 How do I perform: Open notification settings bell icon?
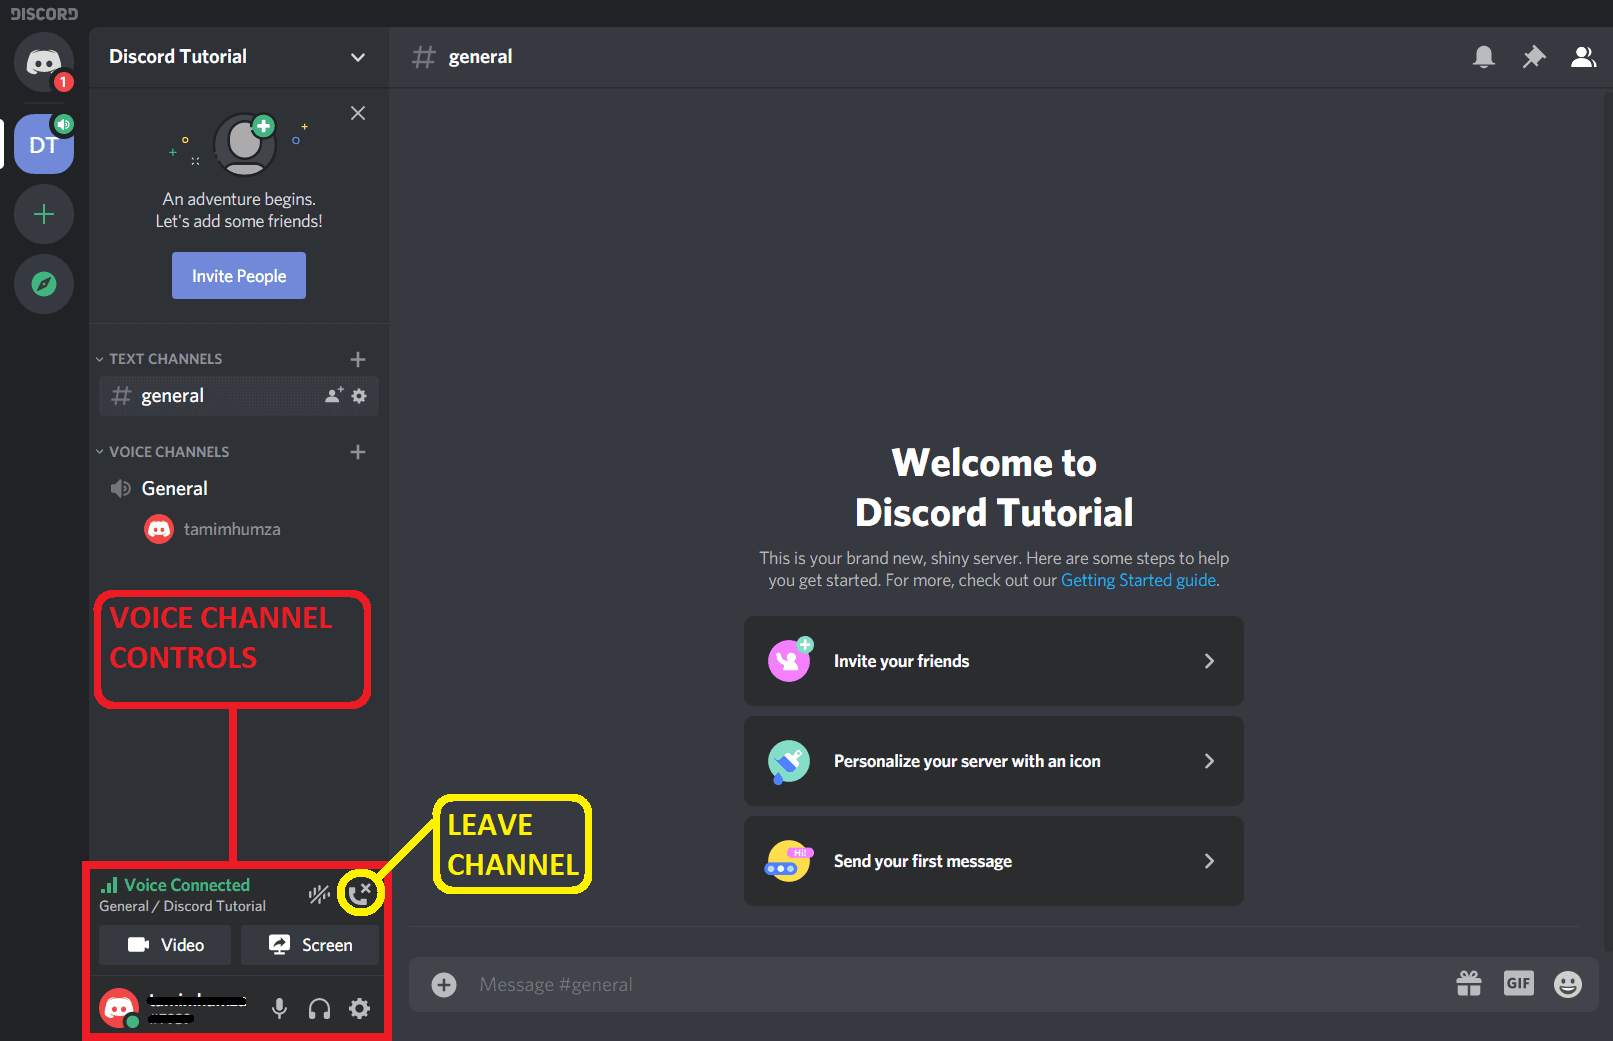click(x=1484, y=57)
